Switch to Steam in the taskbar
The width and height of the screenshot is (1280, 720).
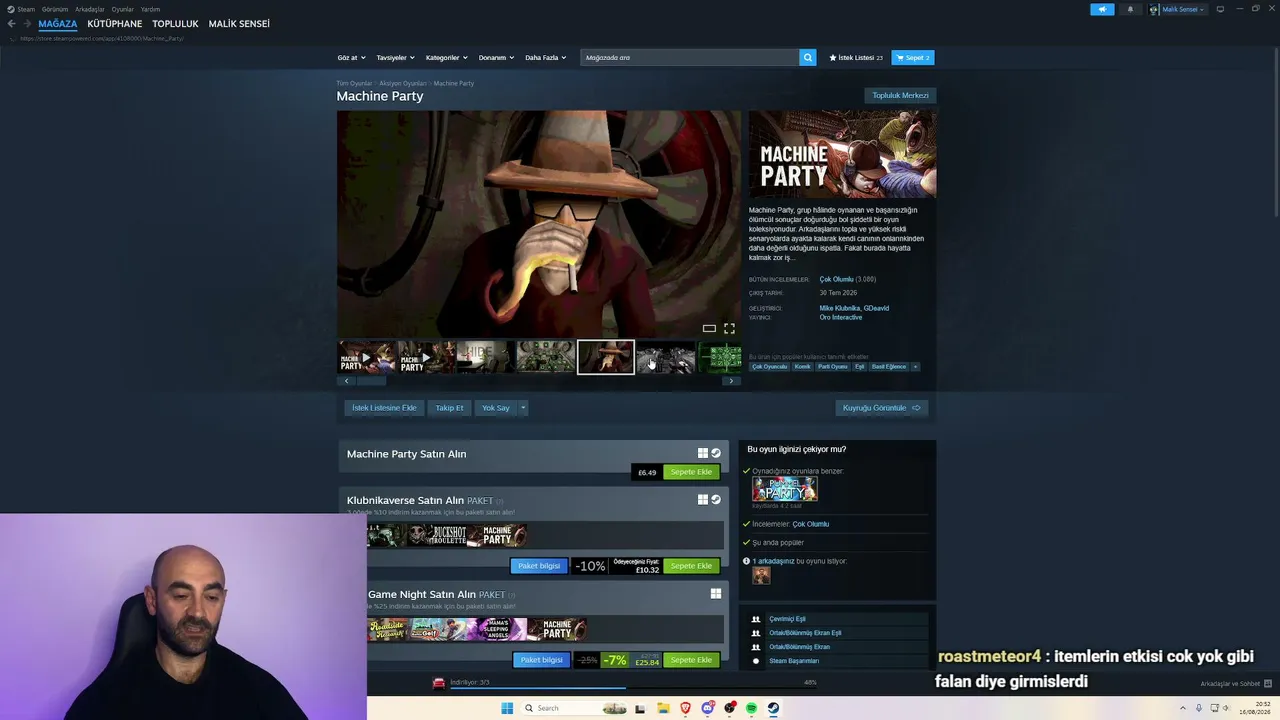coord(773,708)
